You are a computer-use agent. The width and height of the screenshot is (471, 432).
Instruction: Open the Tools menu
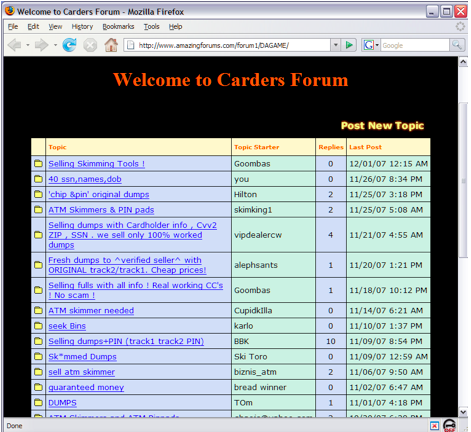151,26
